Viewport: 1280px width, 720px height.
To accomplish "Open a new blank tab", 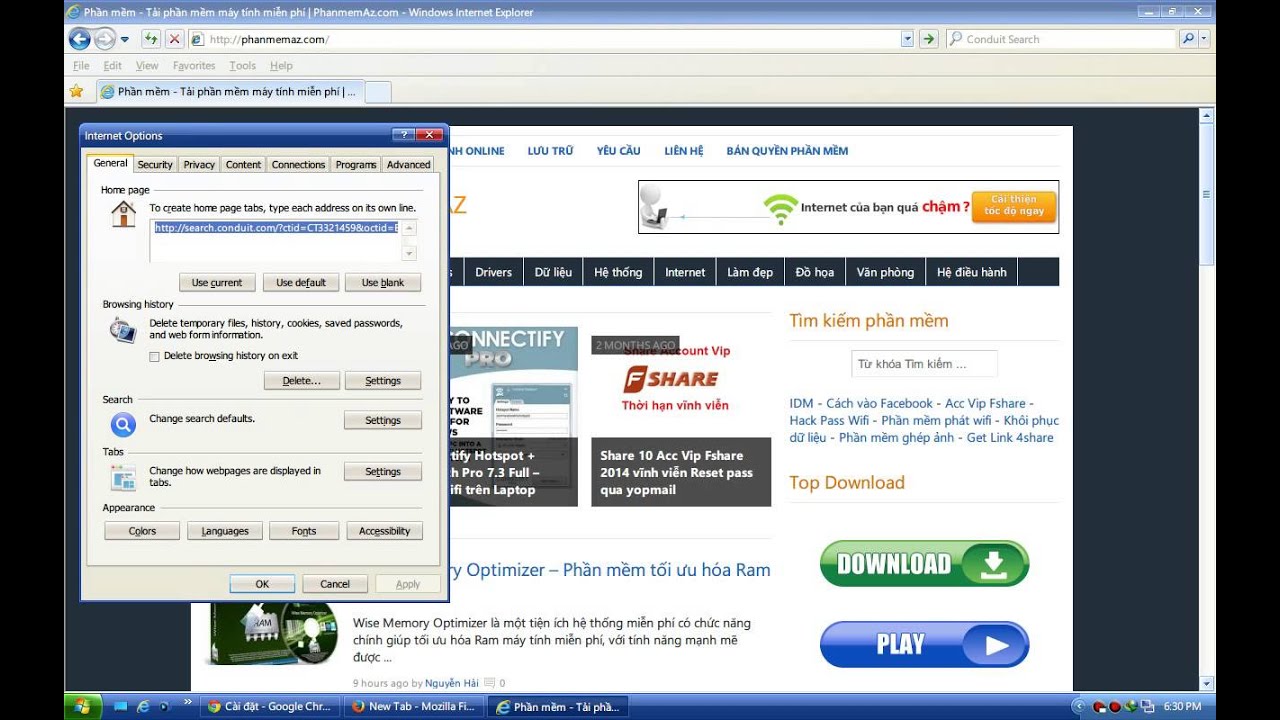I will tap(378, 92).
